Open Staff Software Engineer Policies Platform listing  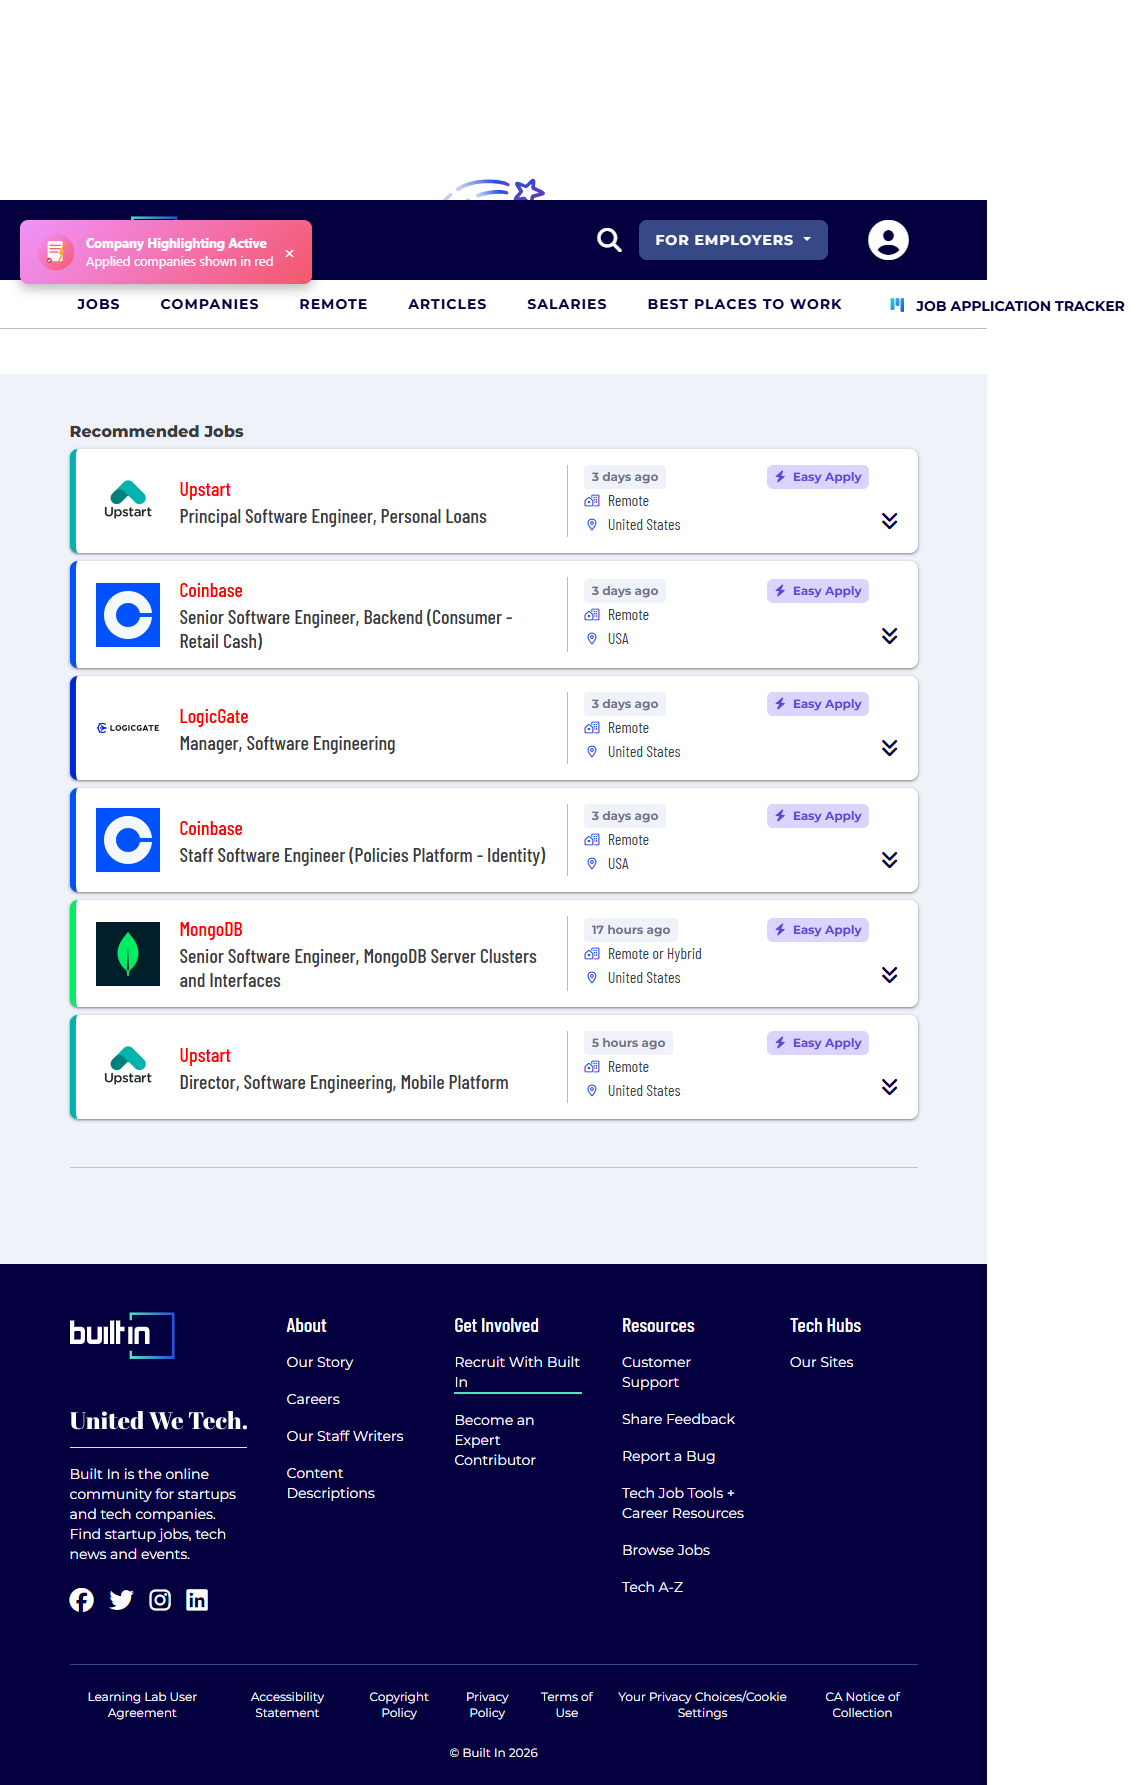[x=362, y=856]
